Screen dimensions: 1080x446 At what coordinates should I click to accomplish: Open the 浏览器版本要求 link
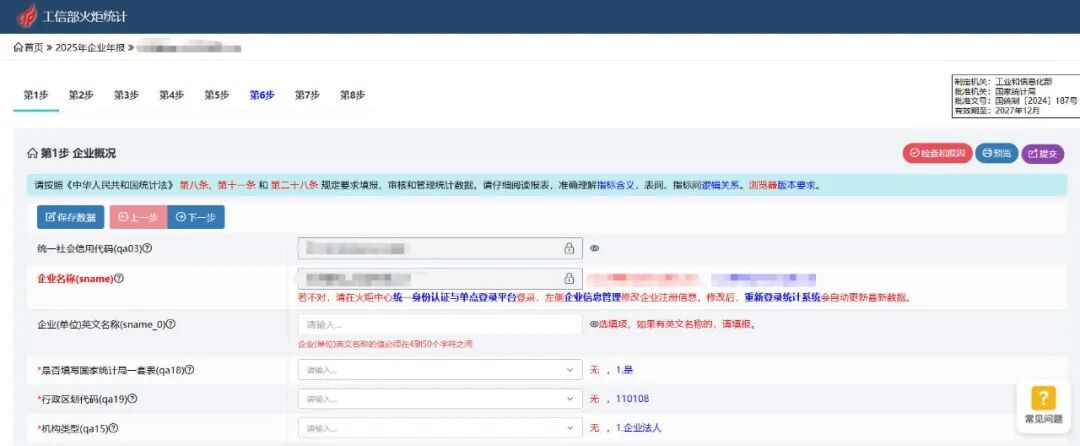[785, 185]
